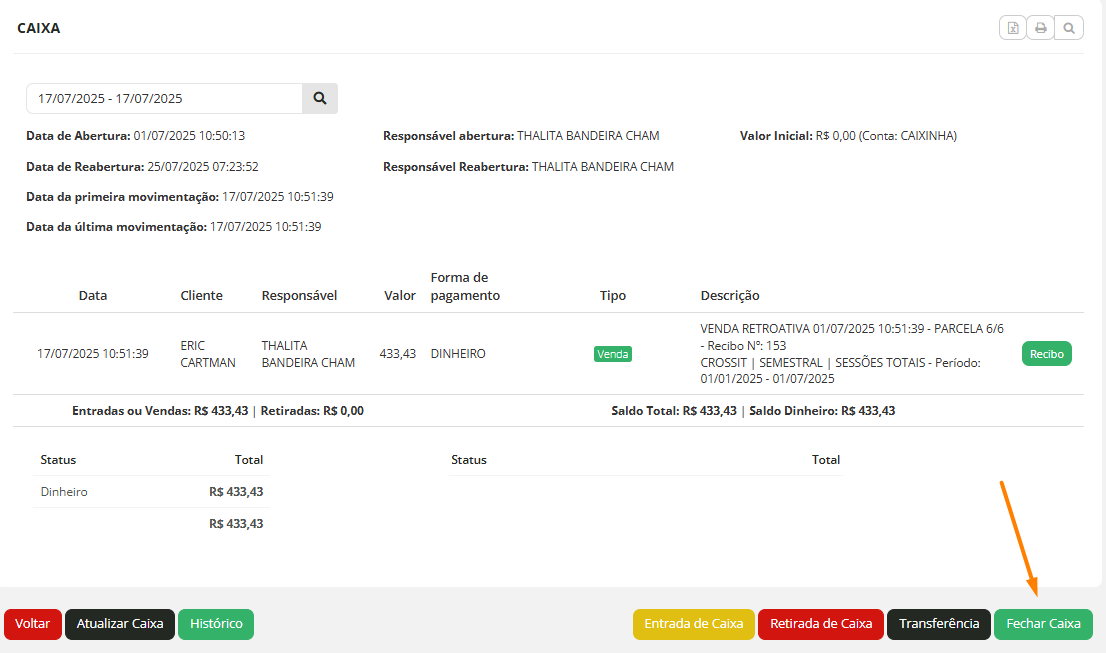Select the Valor Inicial R$ 0,00 text
The image size is (1106, 653).
(x=848, y=135)
